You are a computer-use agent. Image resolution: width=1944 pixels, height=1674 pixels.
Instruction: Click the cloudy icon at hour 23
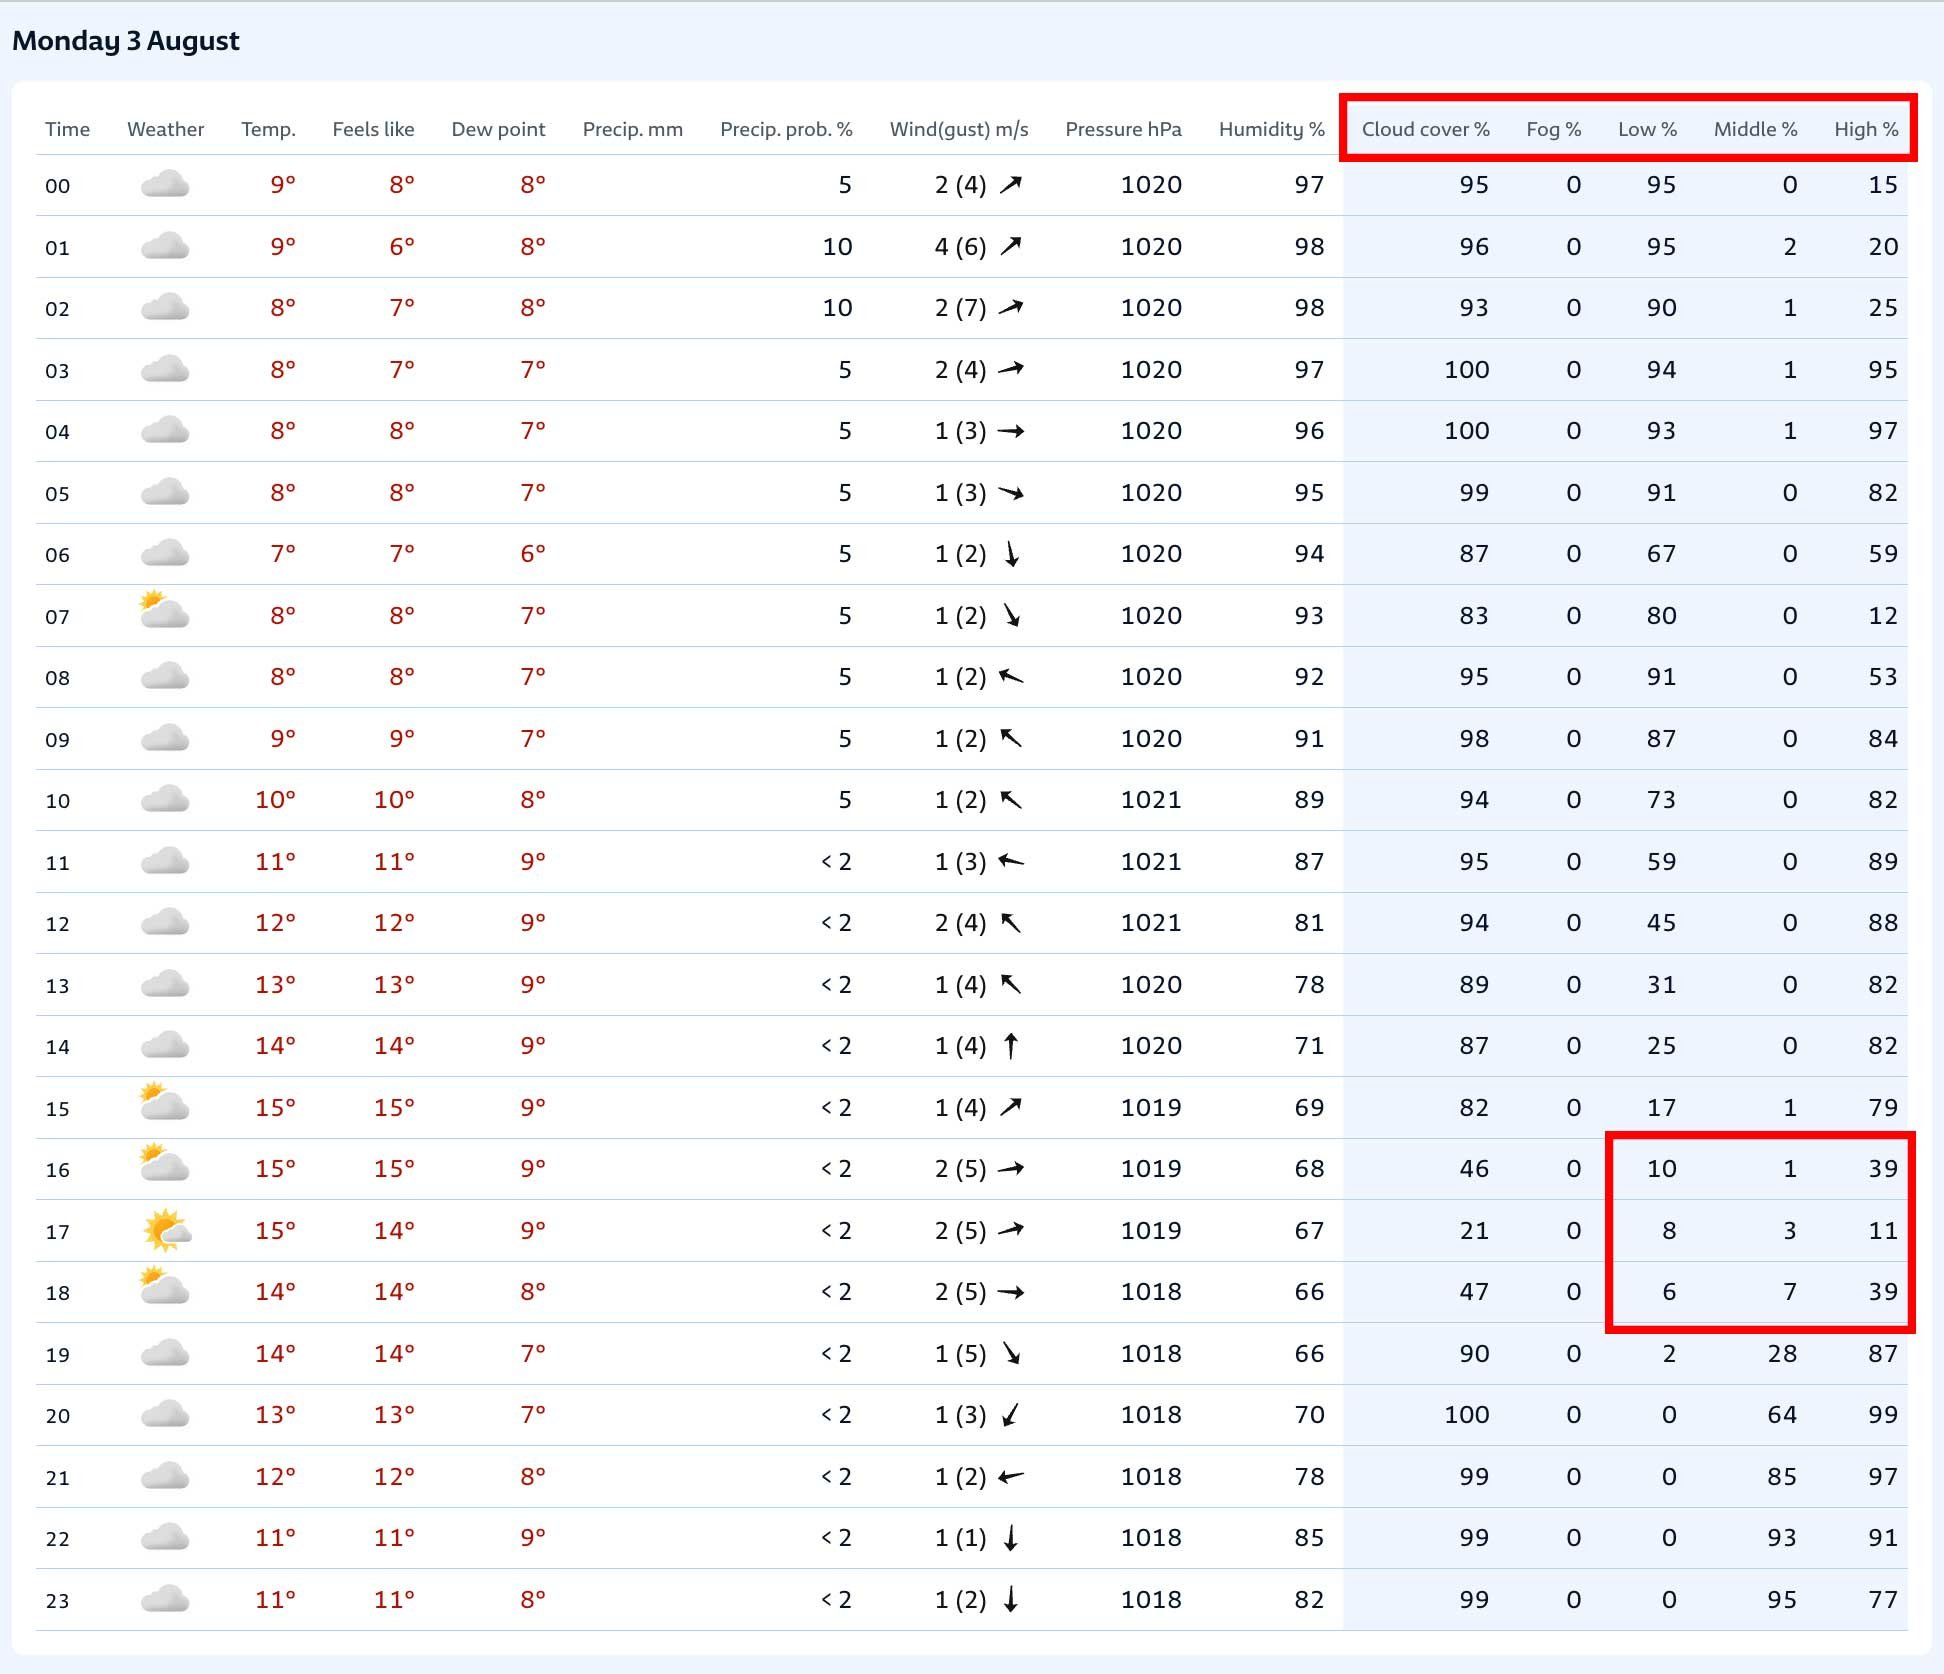pos(165,1599)
